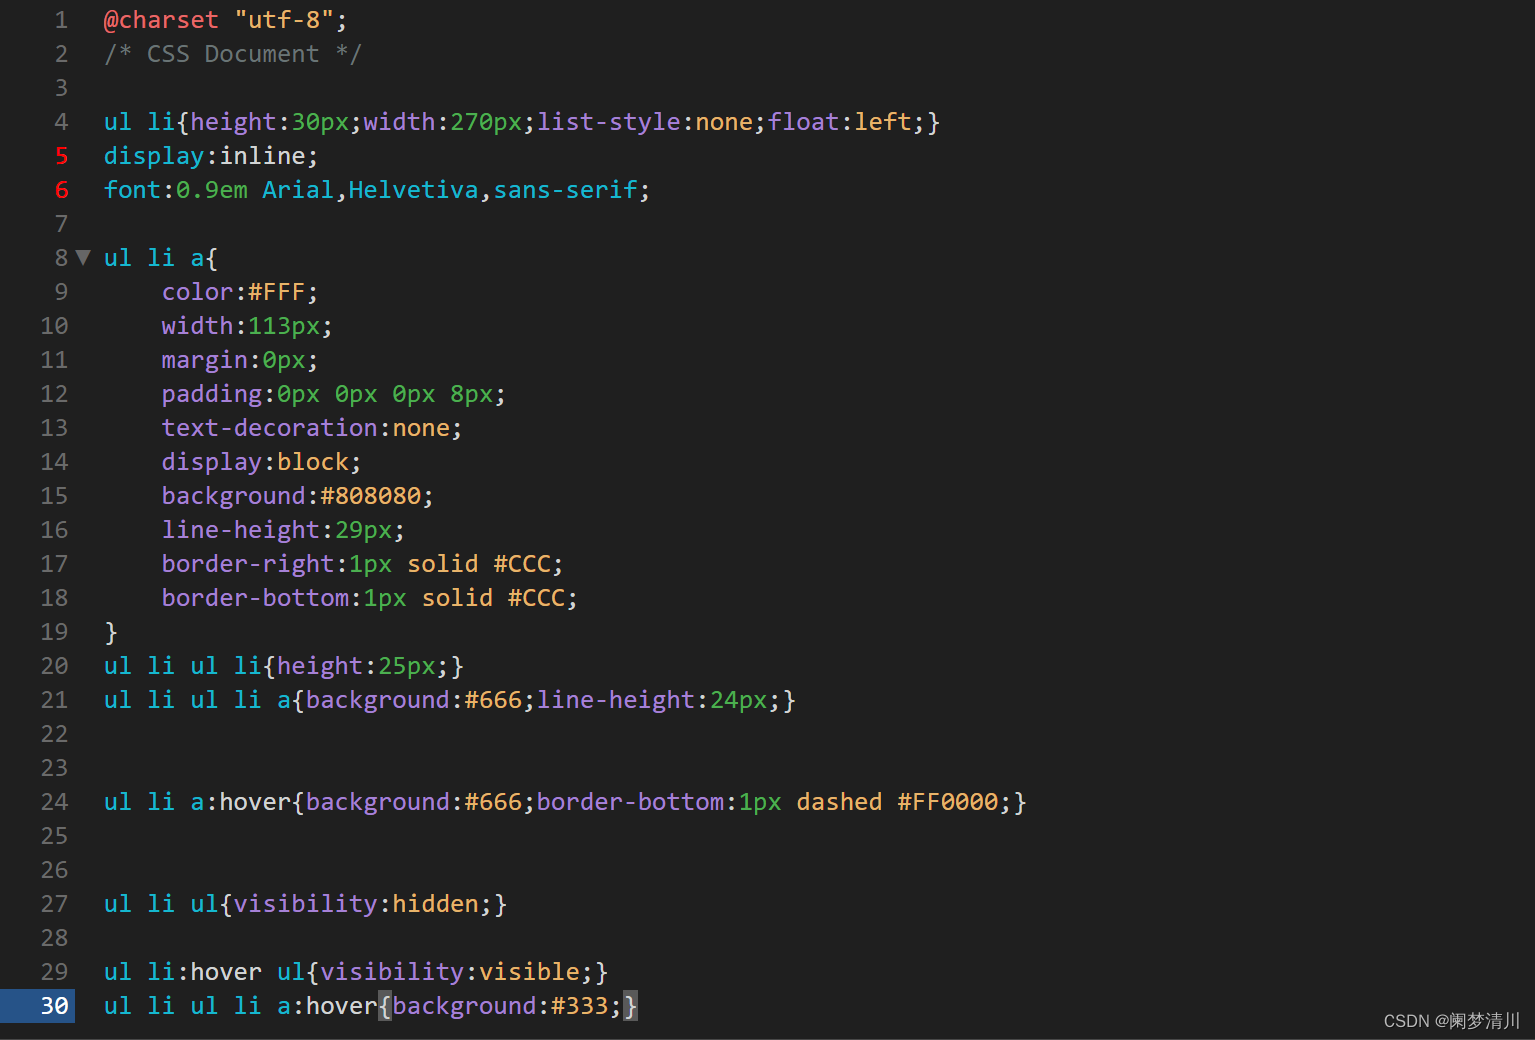The height and width of the screenshot is (1040, 1535).
Task: Click dashed #FF0000 value on line 24
Action: (x=897, y=802)
